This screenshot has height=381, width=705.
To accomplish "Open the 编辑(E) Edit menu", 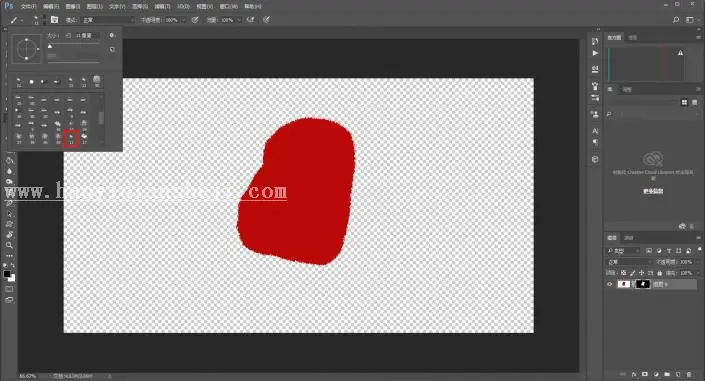I will tap(50, 7).
